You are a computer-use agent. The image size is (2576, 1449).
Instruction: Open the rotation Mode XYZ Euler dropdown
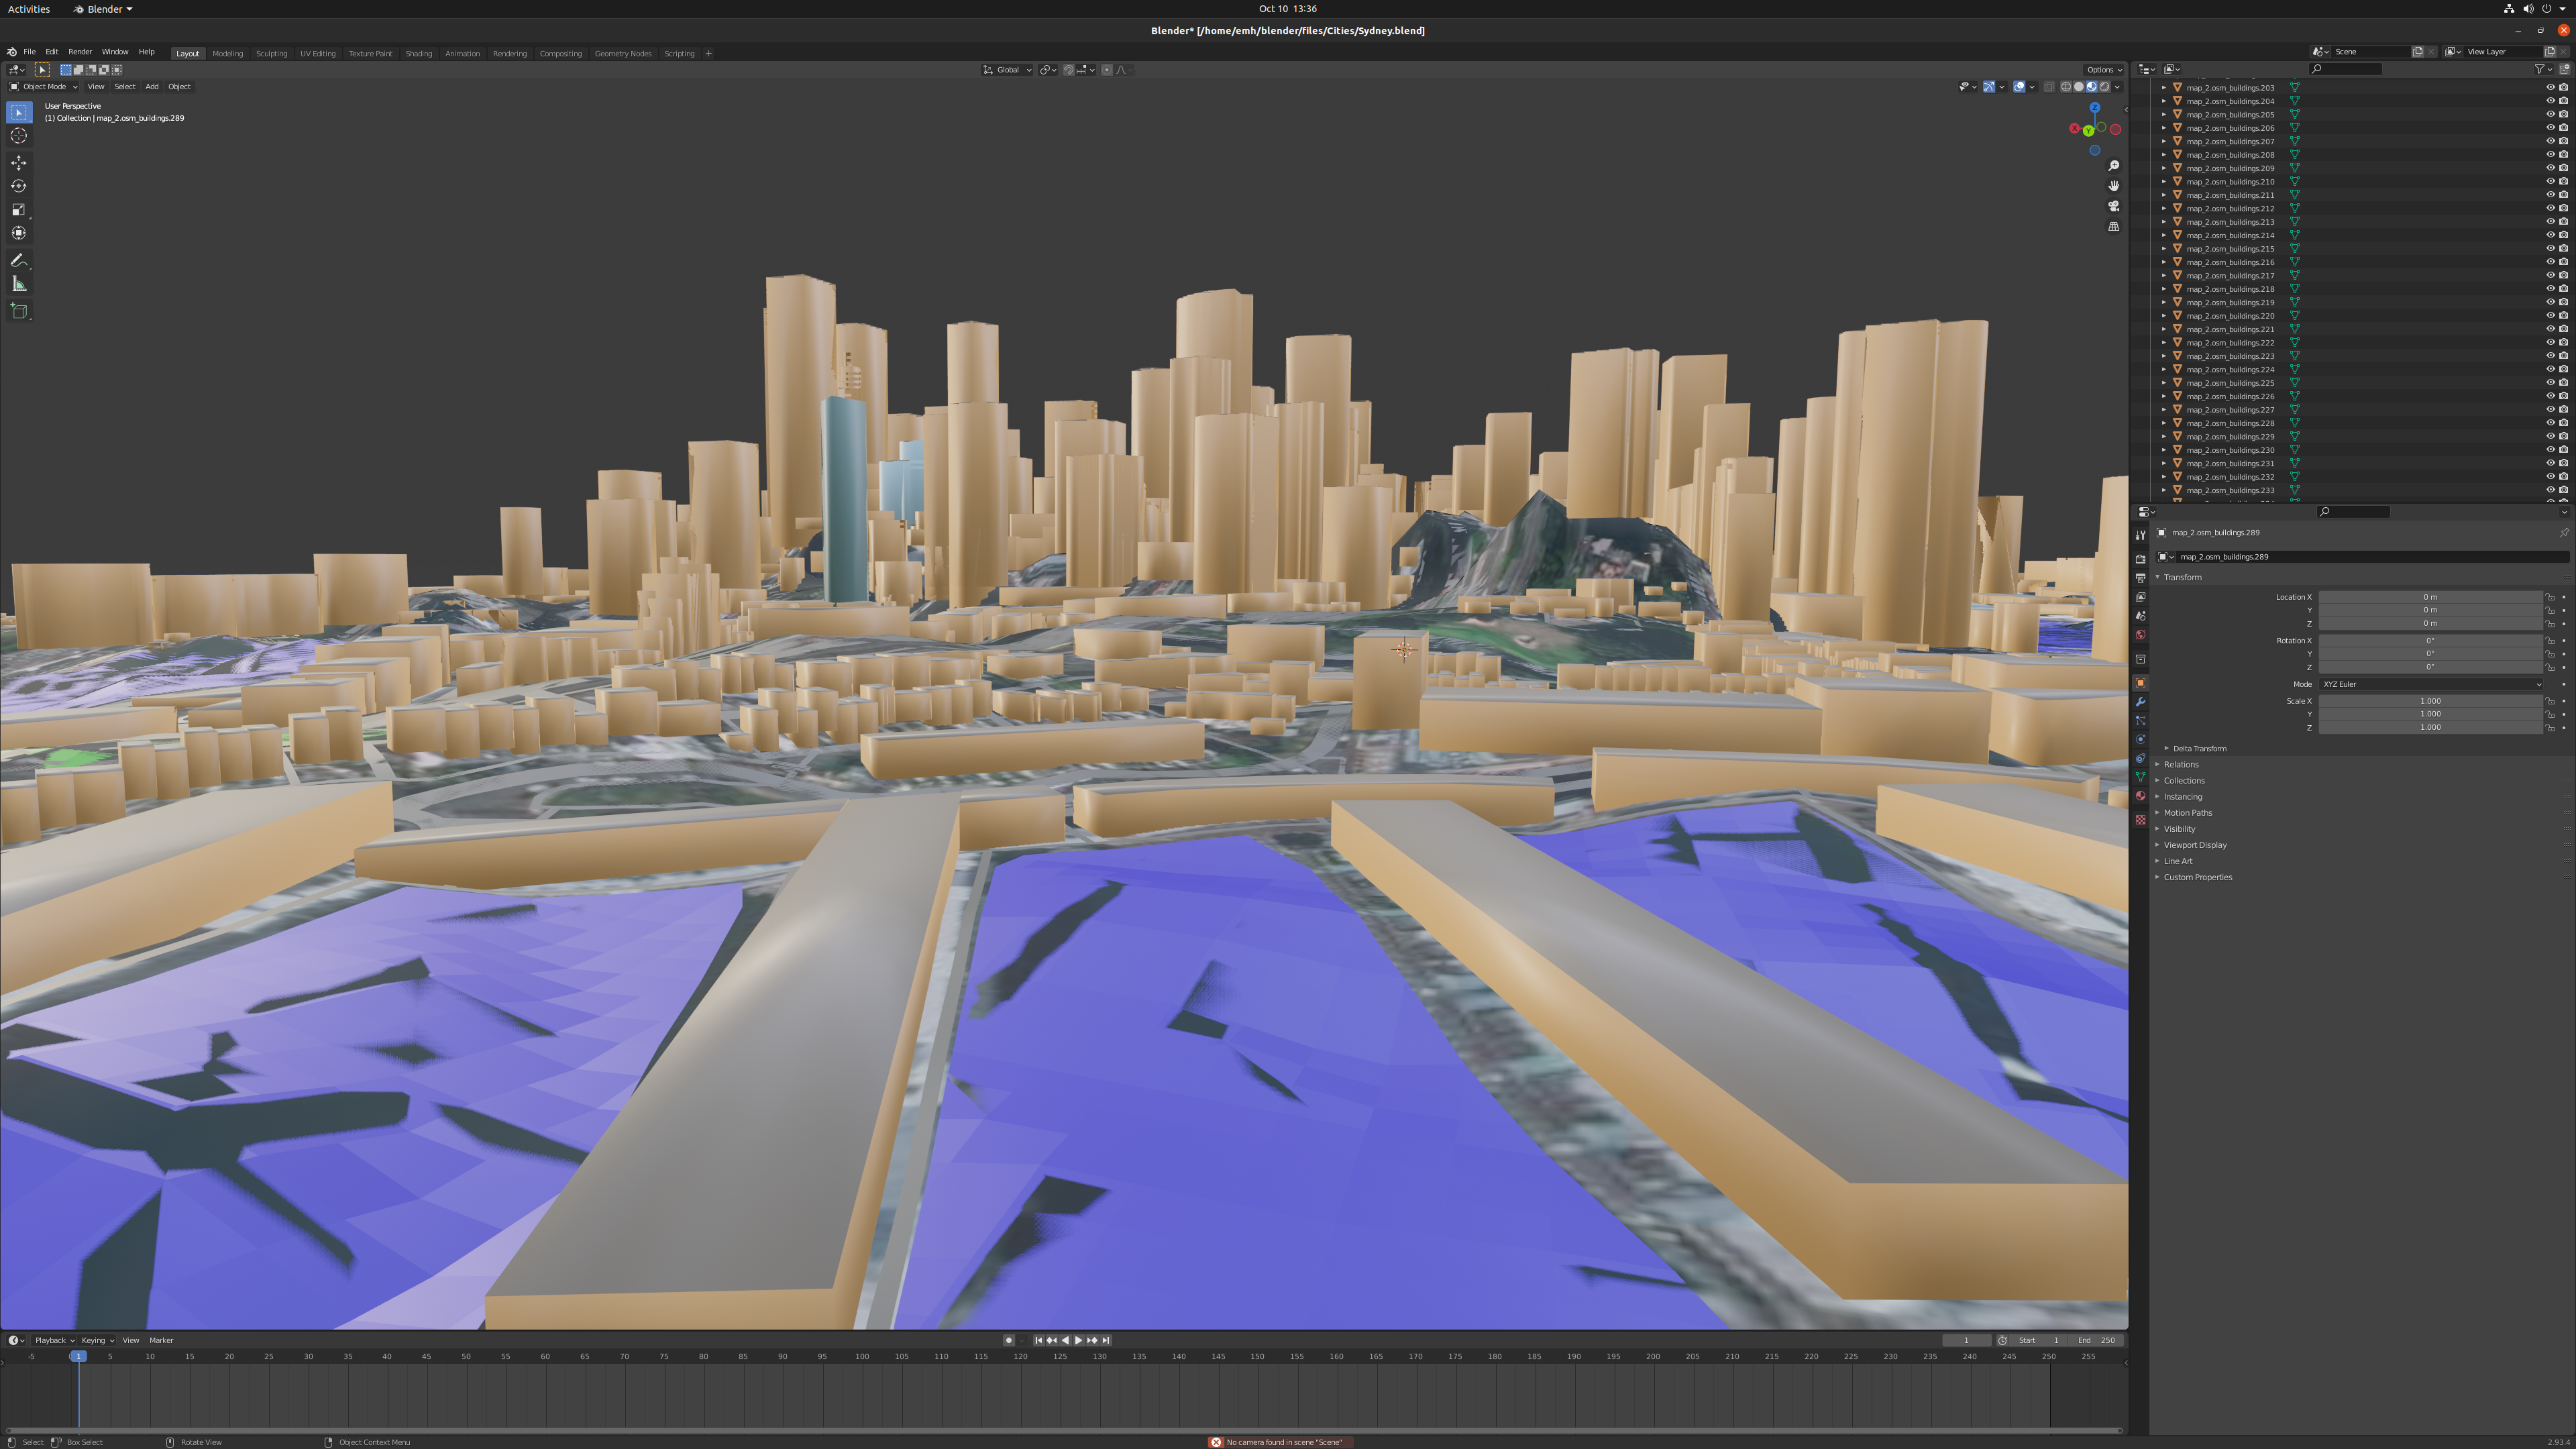click(2430, 684)
